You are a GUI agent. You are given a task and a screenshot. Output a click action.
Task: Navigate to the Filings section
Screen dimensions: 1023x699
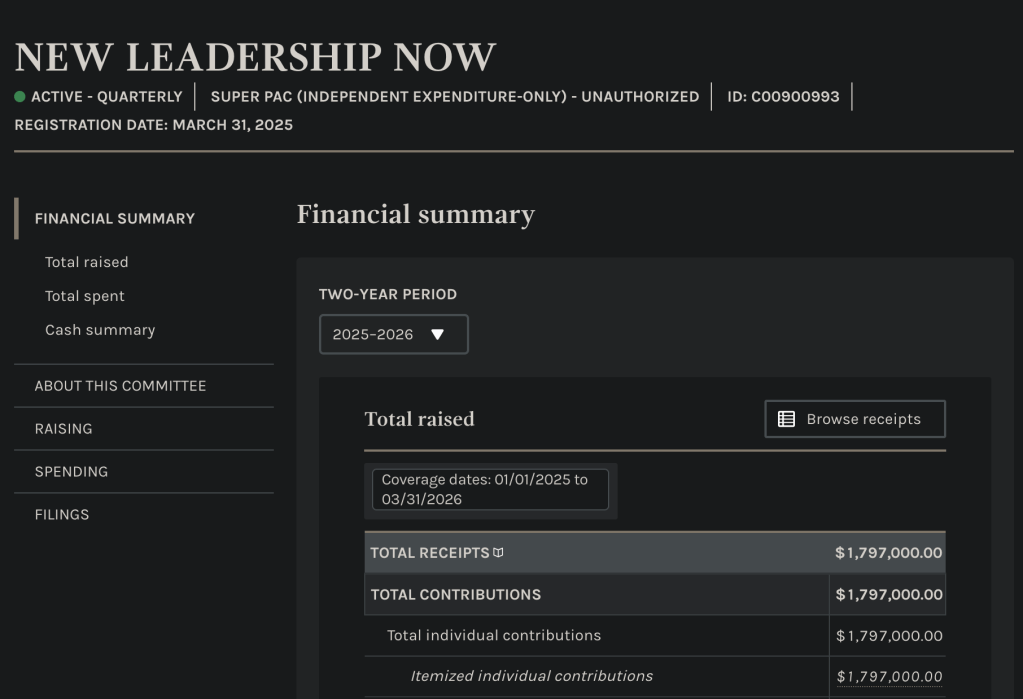tap(62, 515)
